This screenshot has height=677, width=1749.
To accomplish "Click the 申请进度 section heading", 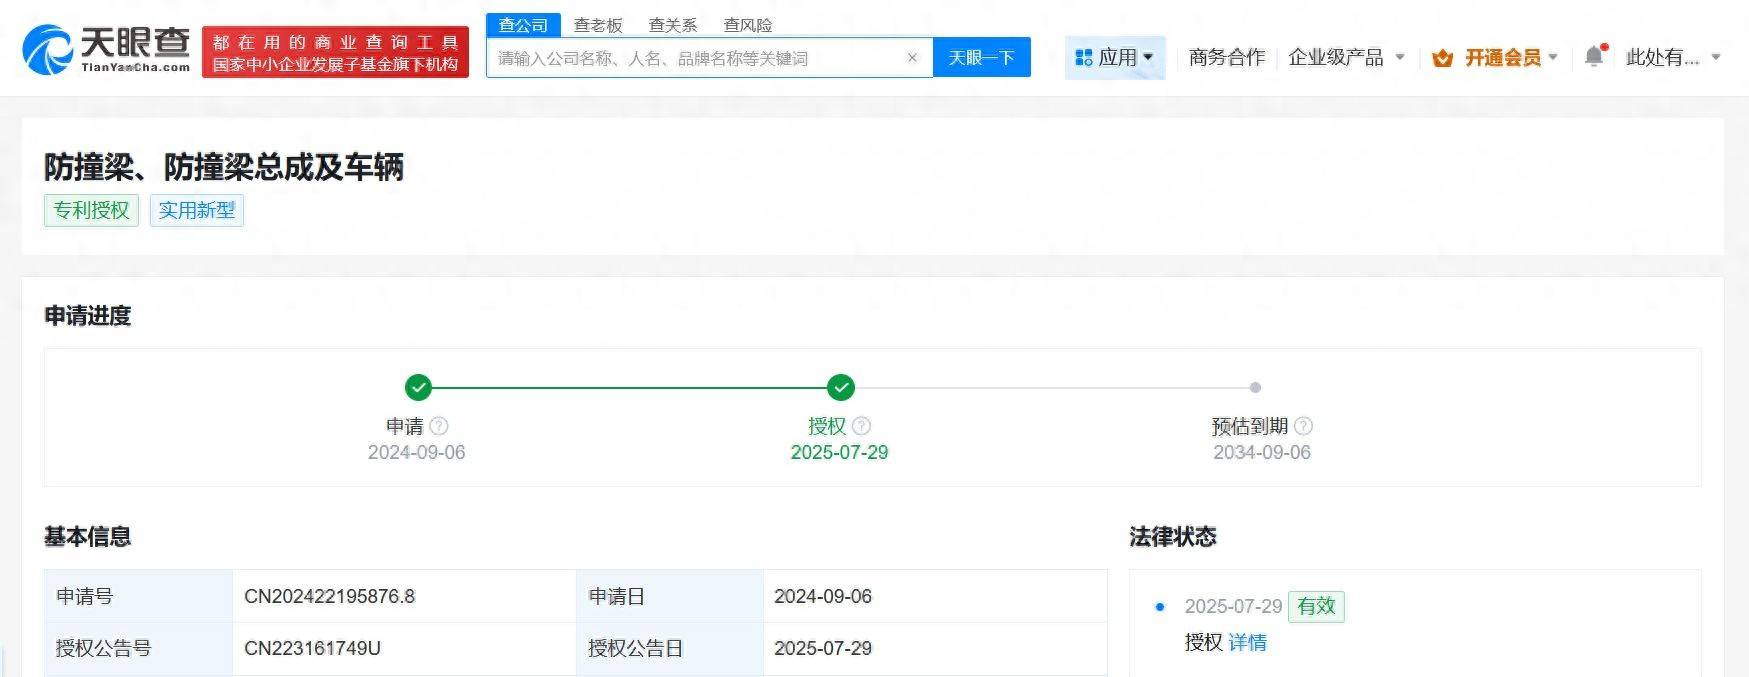I will [x=88, y=316].
